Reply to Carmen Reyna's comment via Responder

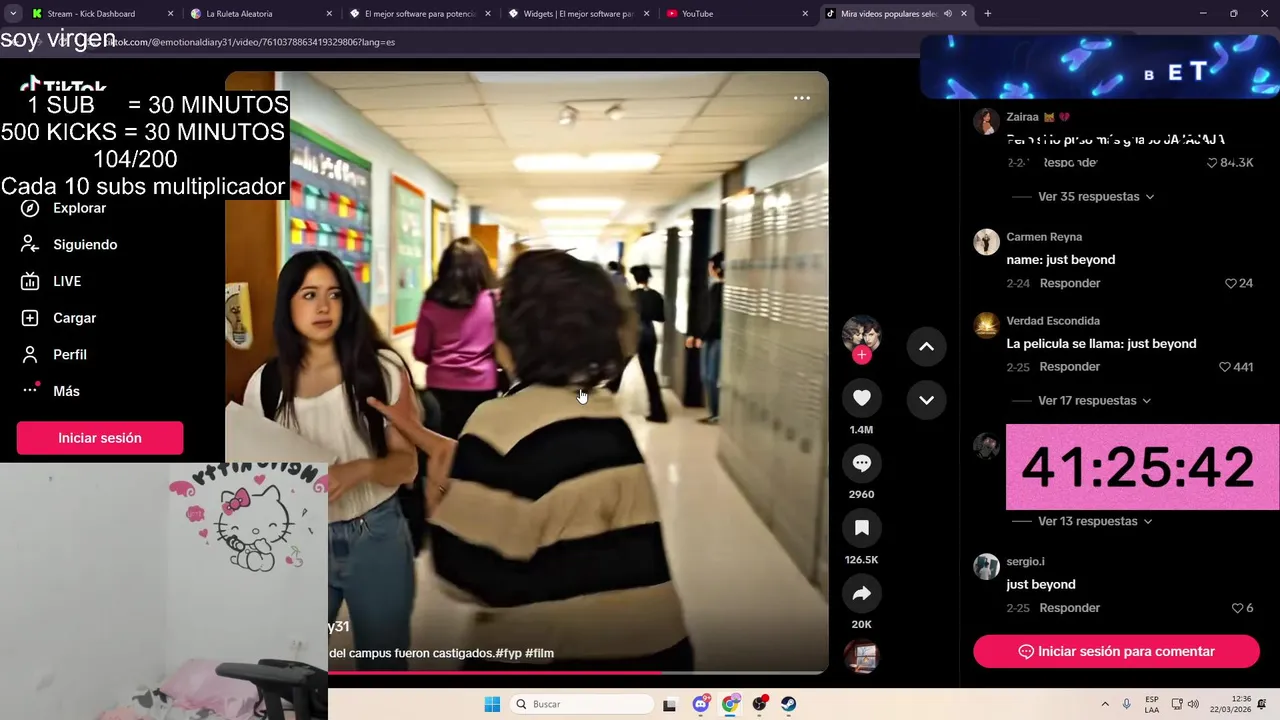click(1070, 283)
